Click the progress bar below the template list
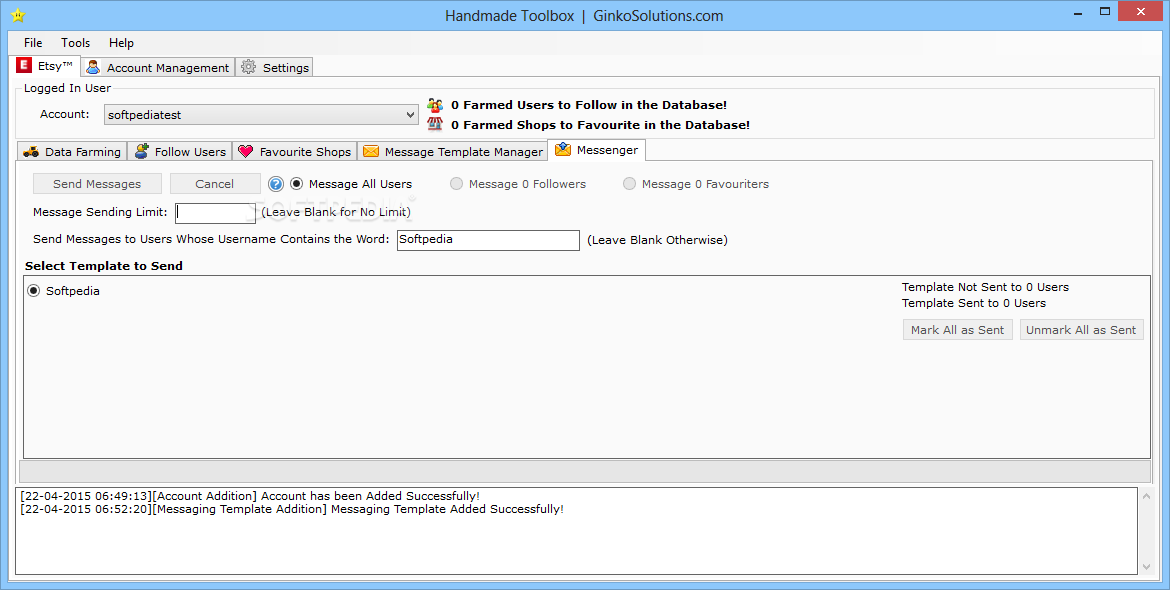This screenshot has width=1170, height=590. coord(585,471)
